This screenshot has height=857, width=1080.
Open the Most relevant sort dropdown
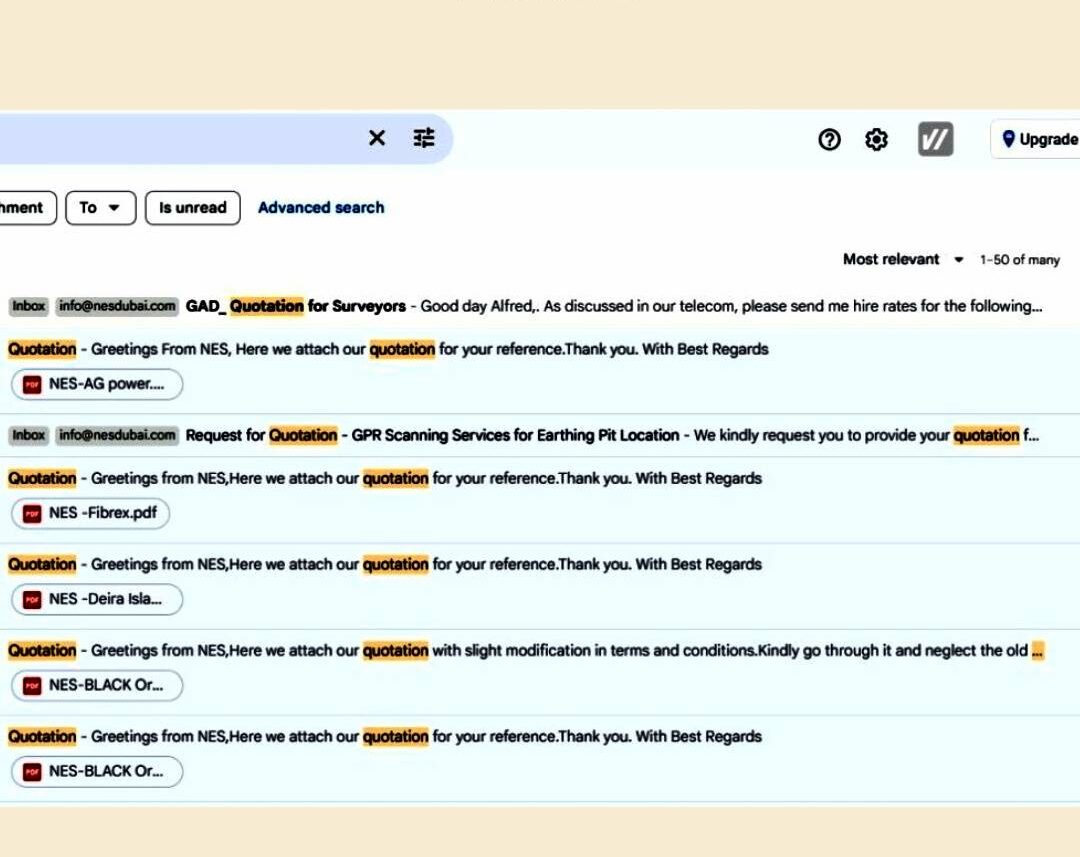pyautogui.click(x=901, y=260)
